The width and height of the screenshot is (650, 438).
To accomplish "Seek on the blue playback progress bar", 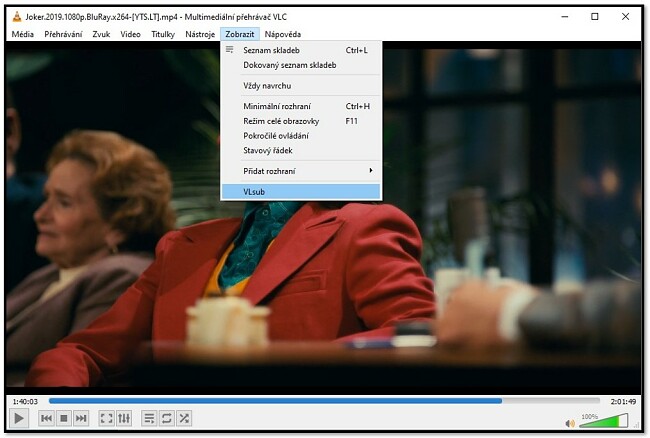I will tap(324, 401).
